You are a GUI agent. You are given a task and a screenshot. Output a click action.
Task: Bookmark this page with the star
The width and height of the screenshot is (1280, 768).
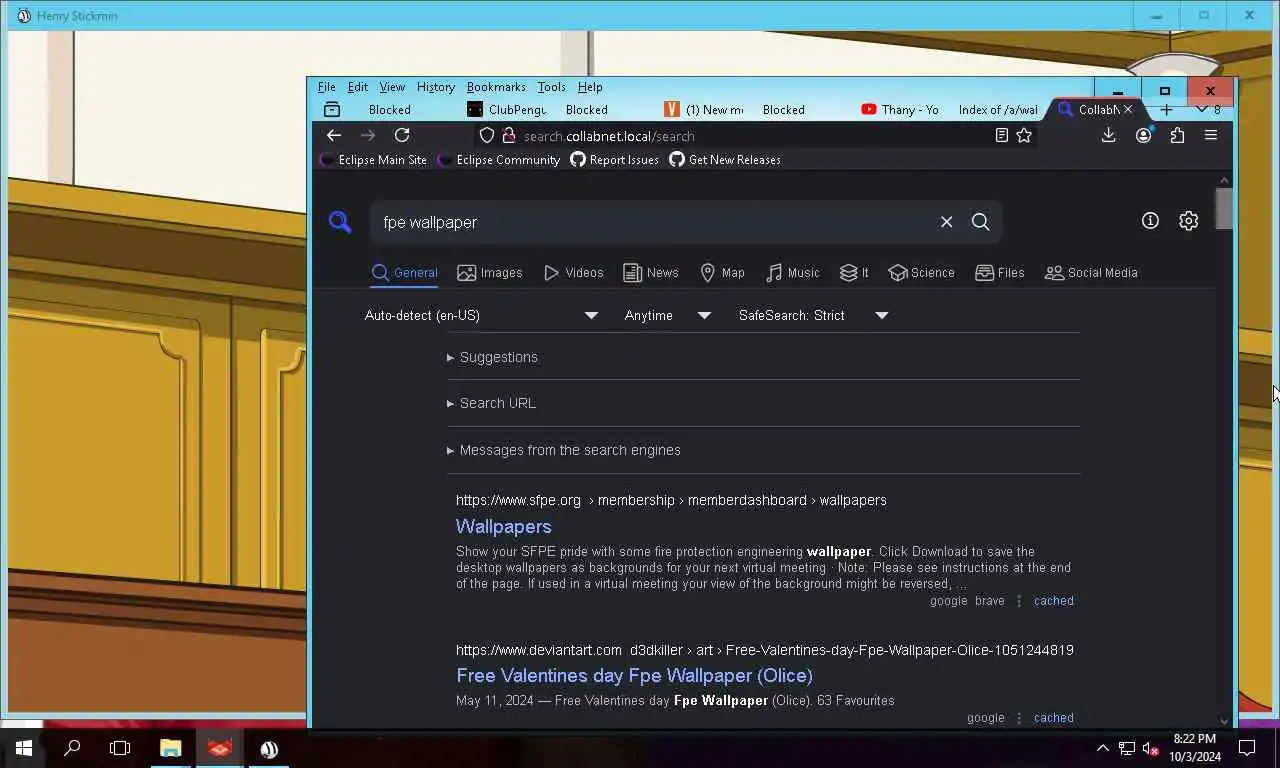[x=1024, y=136]
